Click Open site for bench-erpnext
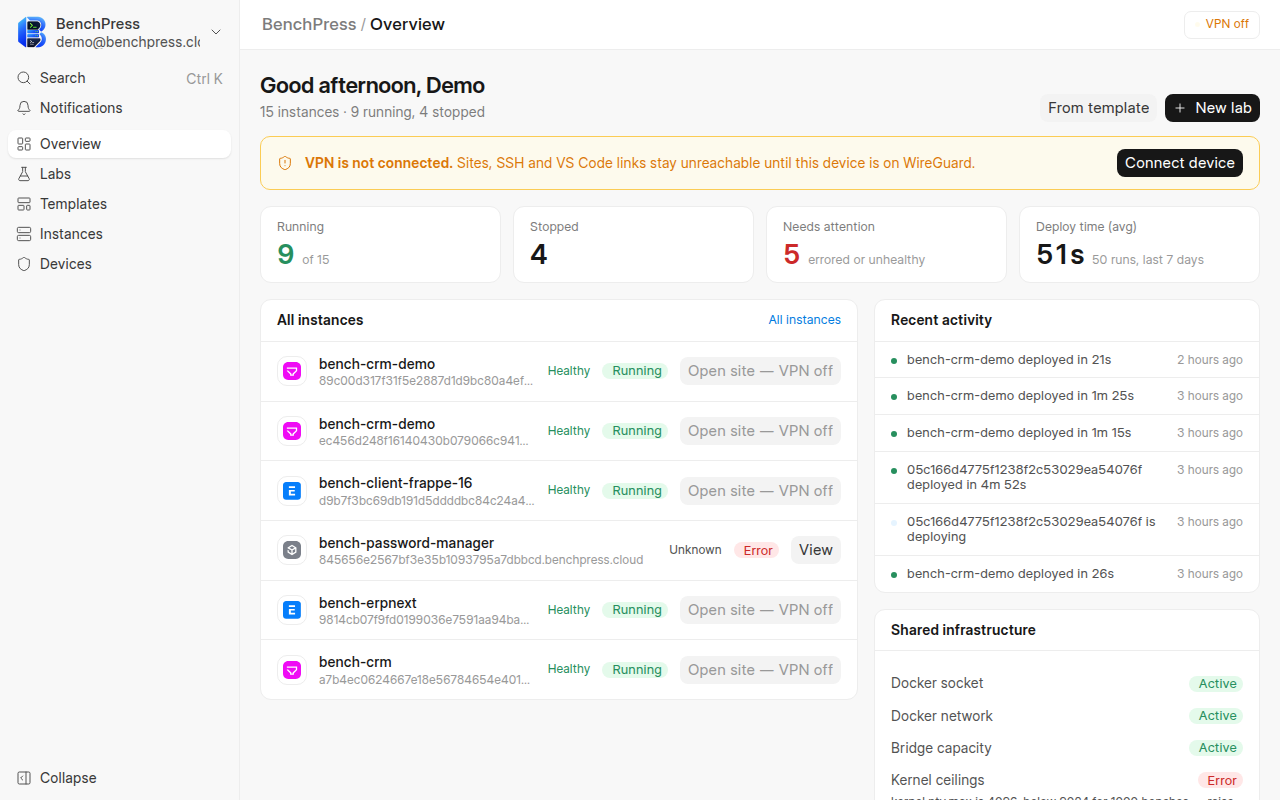Viewport: 1280px width, 800px height. 760,610
